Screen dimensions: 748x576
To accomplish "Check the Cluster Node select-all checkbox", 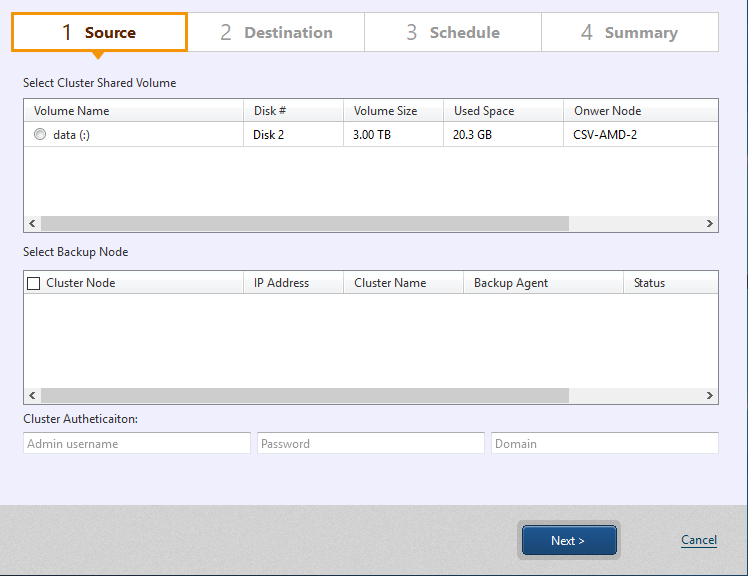I will (x=34, y=283).
